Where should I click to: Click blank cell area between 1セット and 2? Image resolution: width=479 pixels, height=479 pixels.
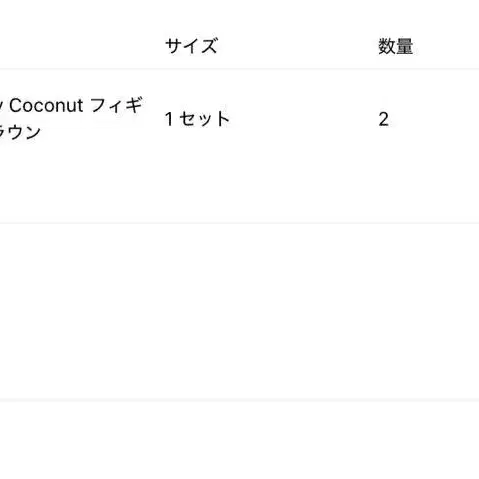[x=304, y=119]
